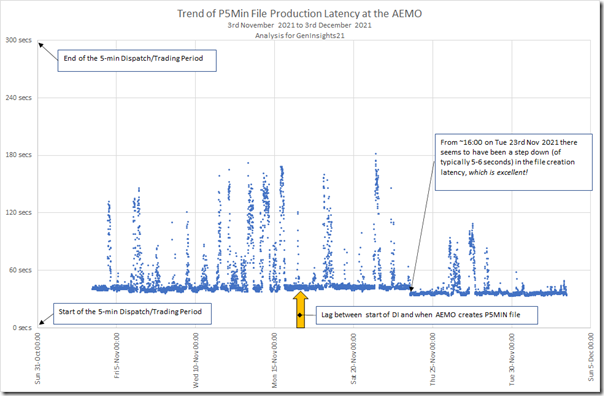604x396 pixels.
Task: Select the chart title text
Action: point(300,13)
